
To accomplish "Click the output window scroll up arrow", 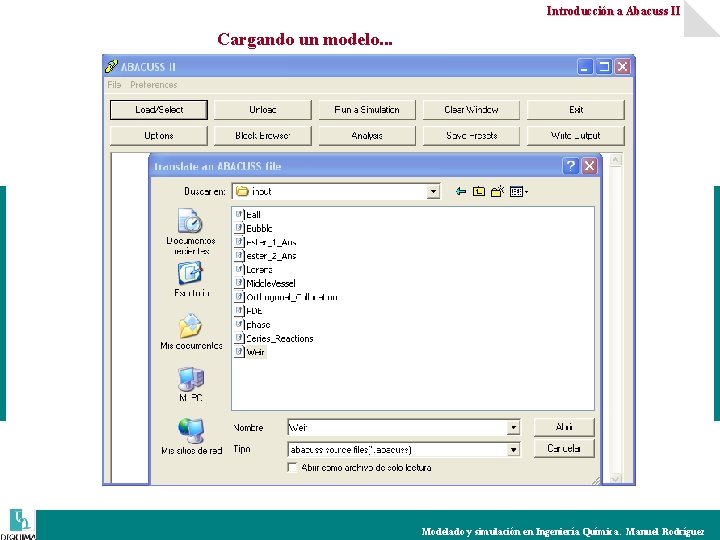I will [615, 160].
